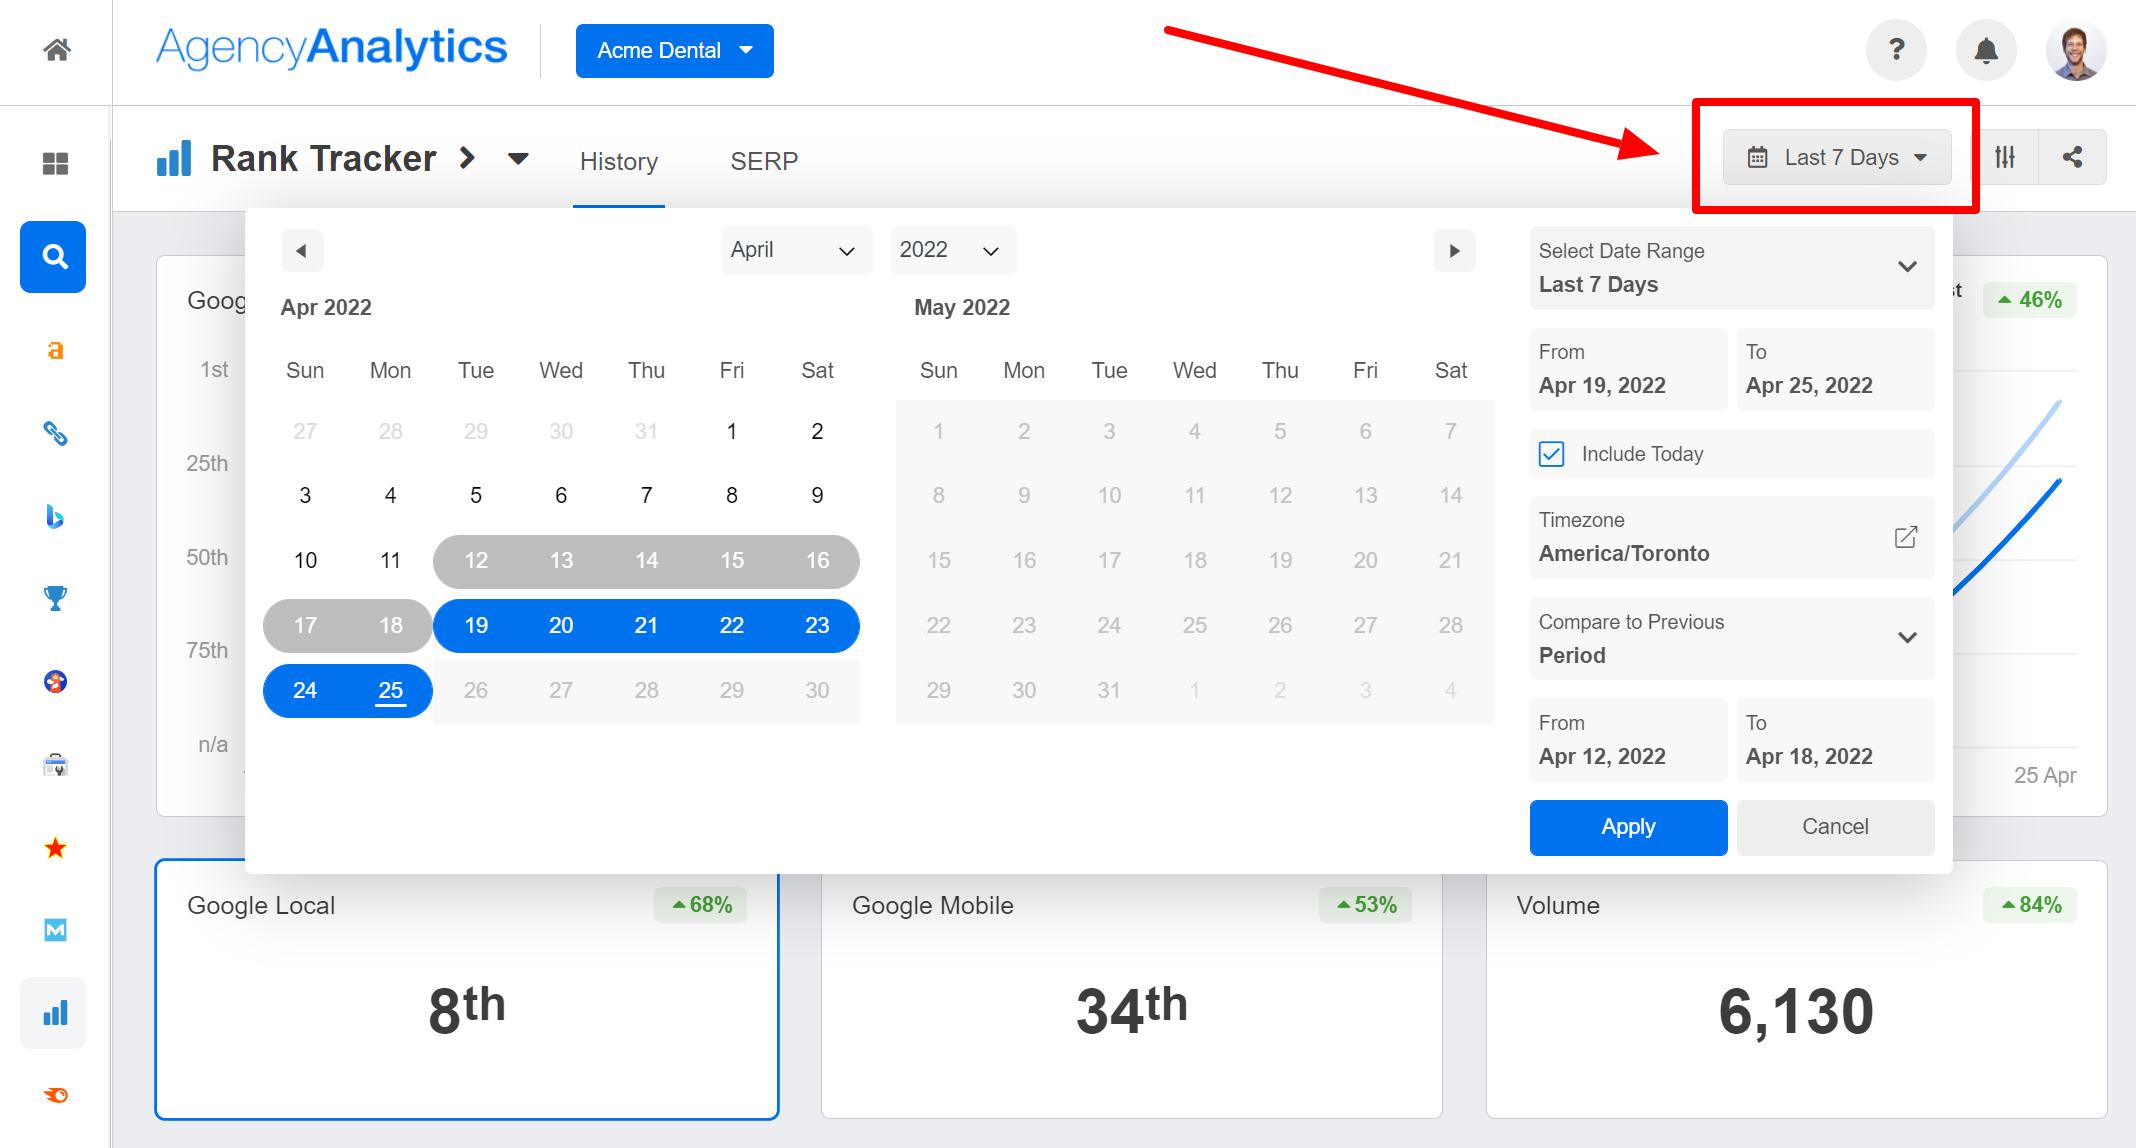Open the SEMrush integration at sidebar bottom
Image resolution: width=2136 pixels, height=1148 pixels.
pos(54,1094)
